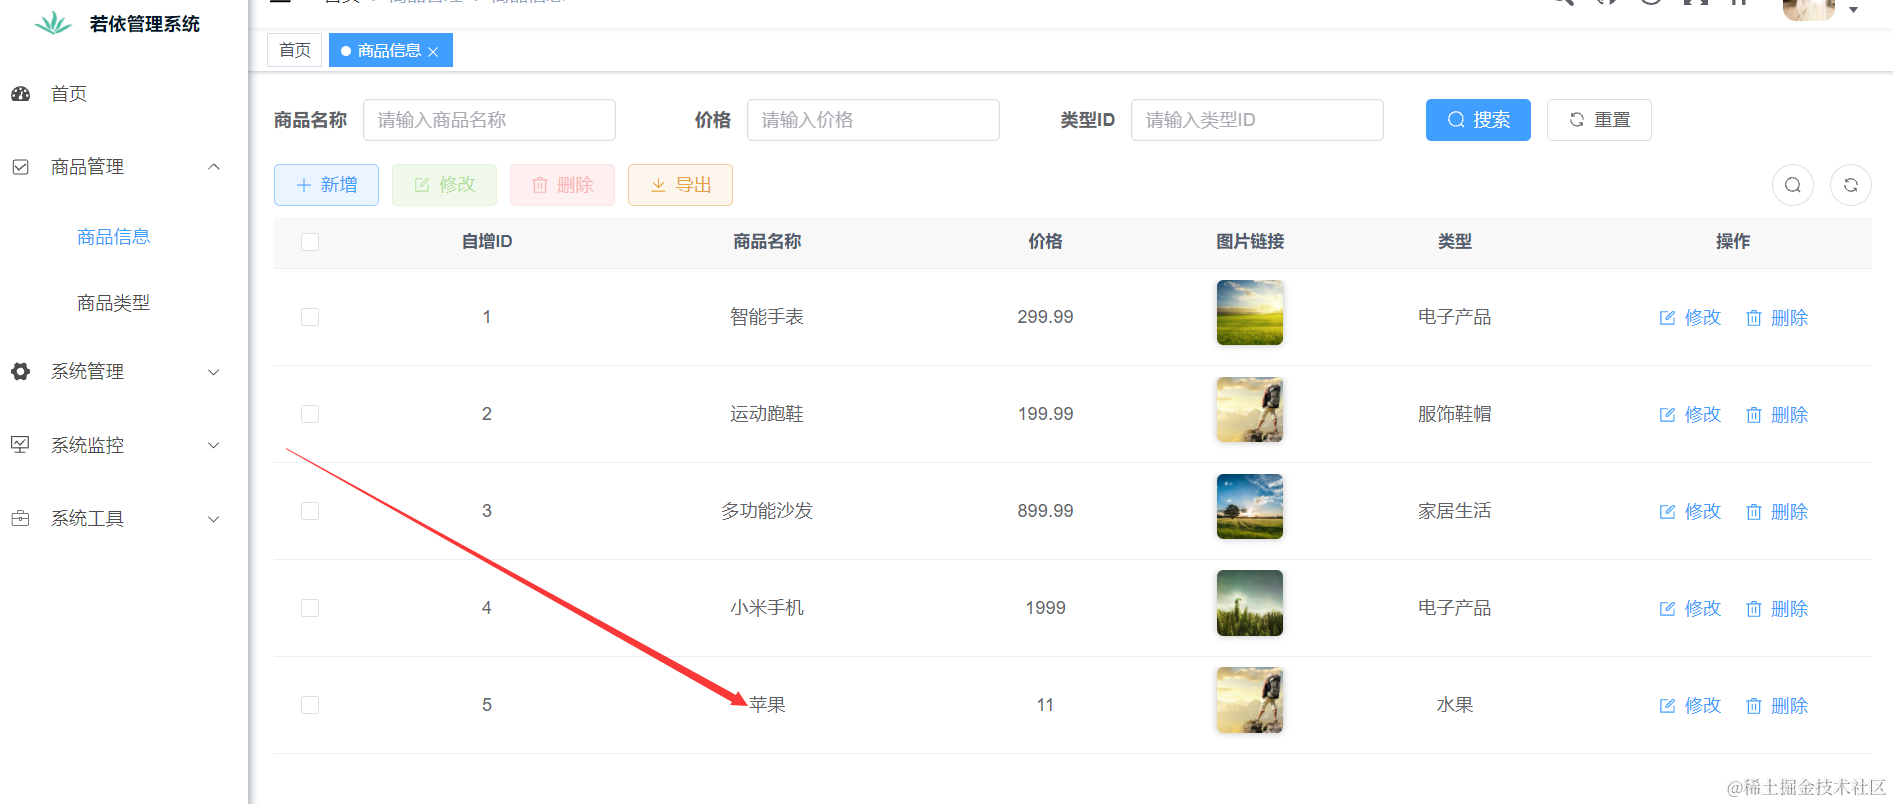The image size is (1893, 804).
Task: Click the 系统工具 toolbox icon
Action: click(21, 519)
